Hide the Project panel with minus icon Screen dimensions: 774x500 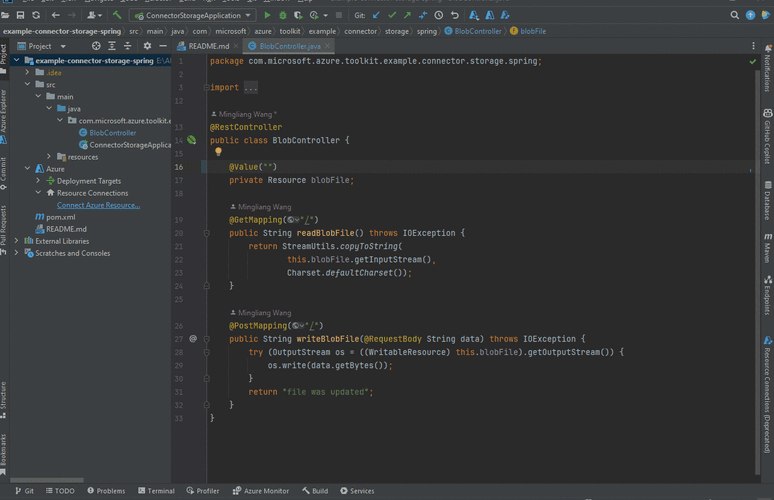163,46
